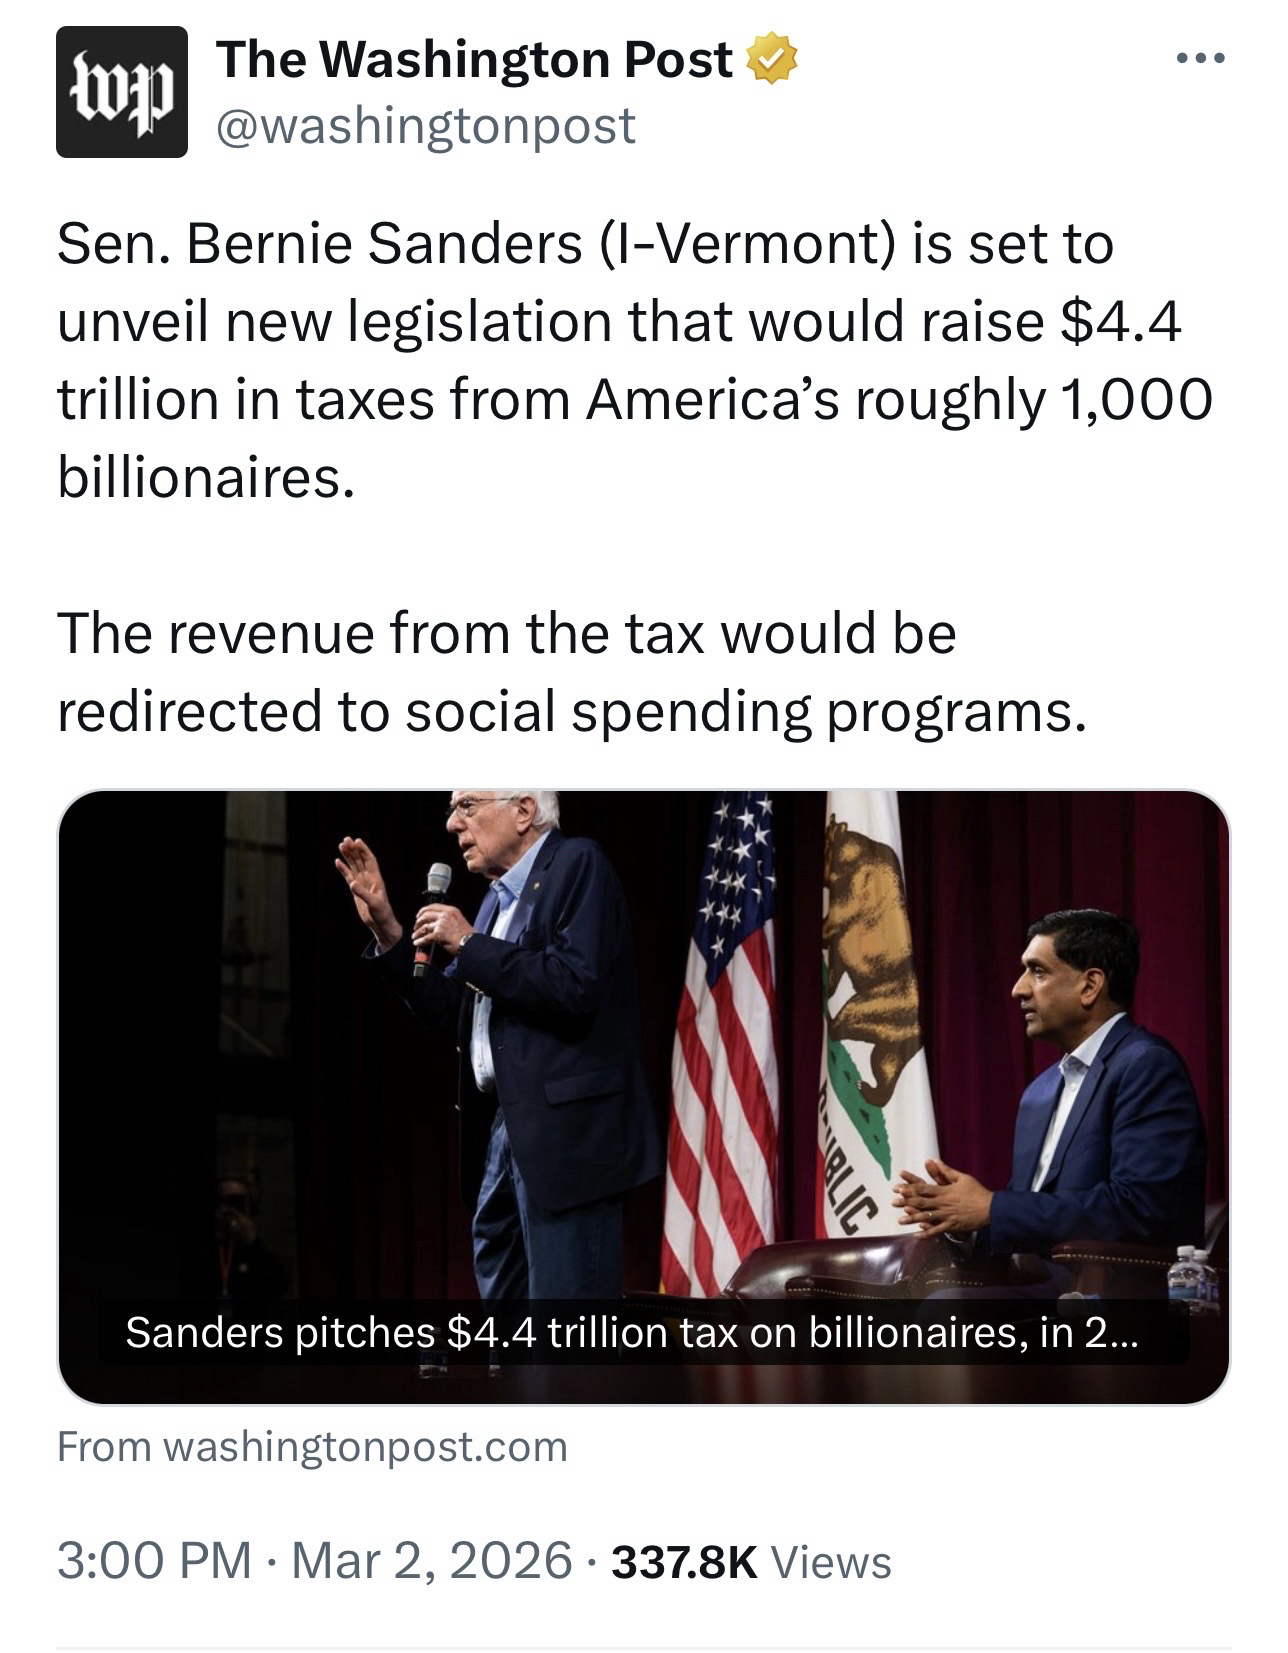Select the paragraph about social spending programs
This screenshot has height=1653, width=1288.
click(x=570, y=671)
